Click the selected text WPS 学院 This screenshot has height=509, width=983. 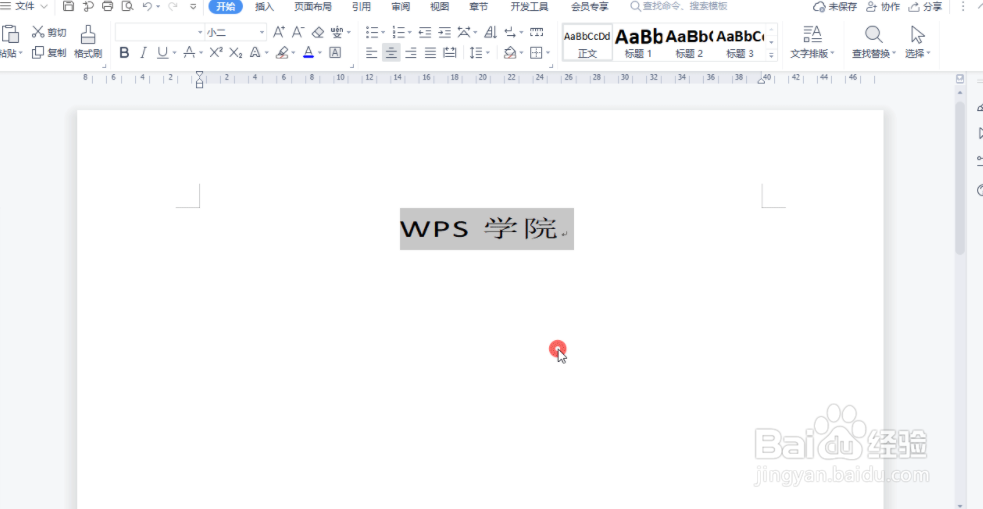coord(479,229)
